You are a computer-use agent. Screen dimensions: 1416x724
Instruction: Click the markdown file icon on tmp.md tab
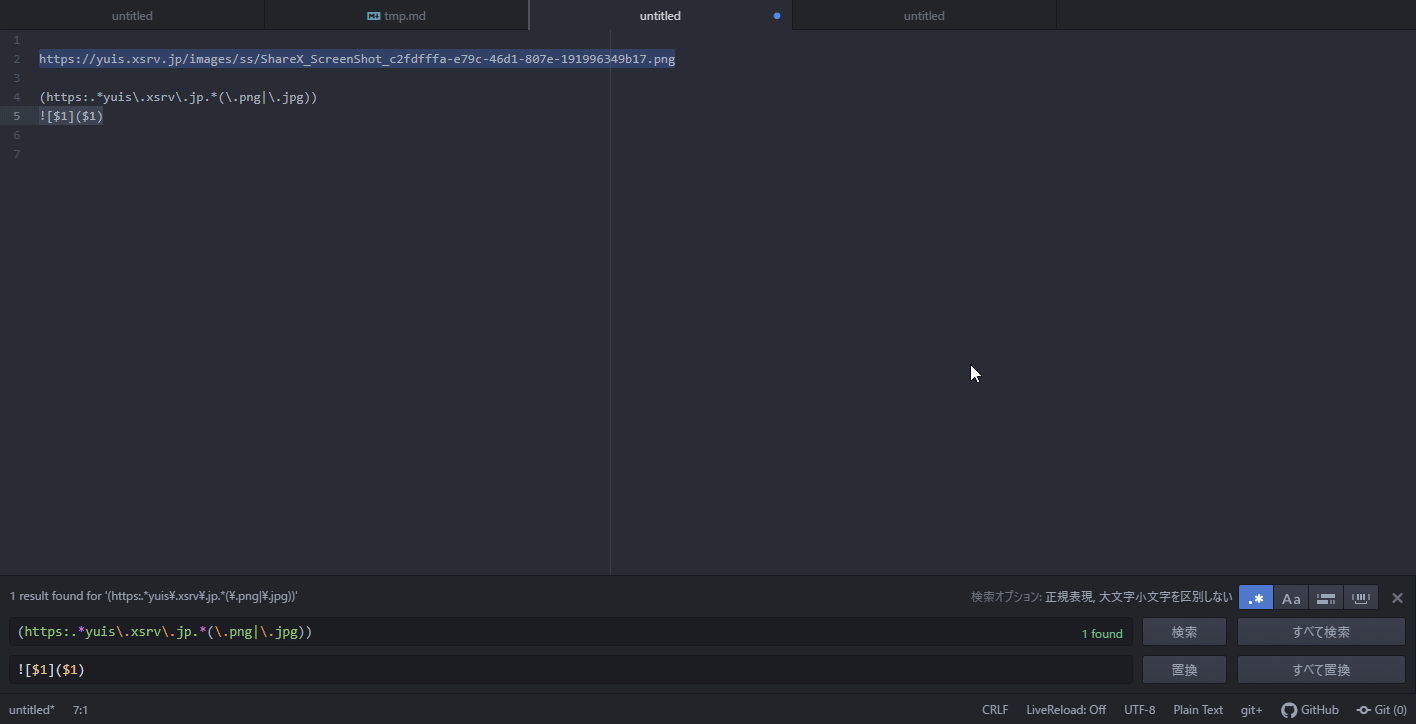(x=373, y=16)
